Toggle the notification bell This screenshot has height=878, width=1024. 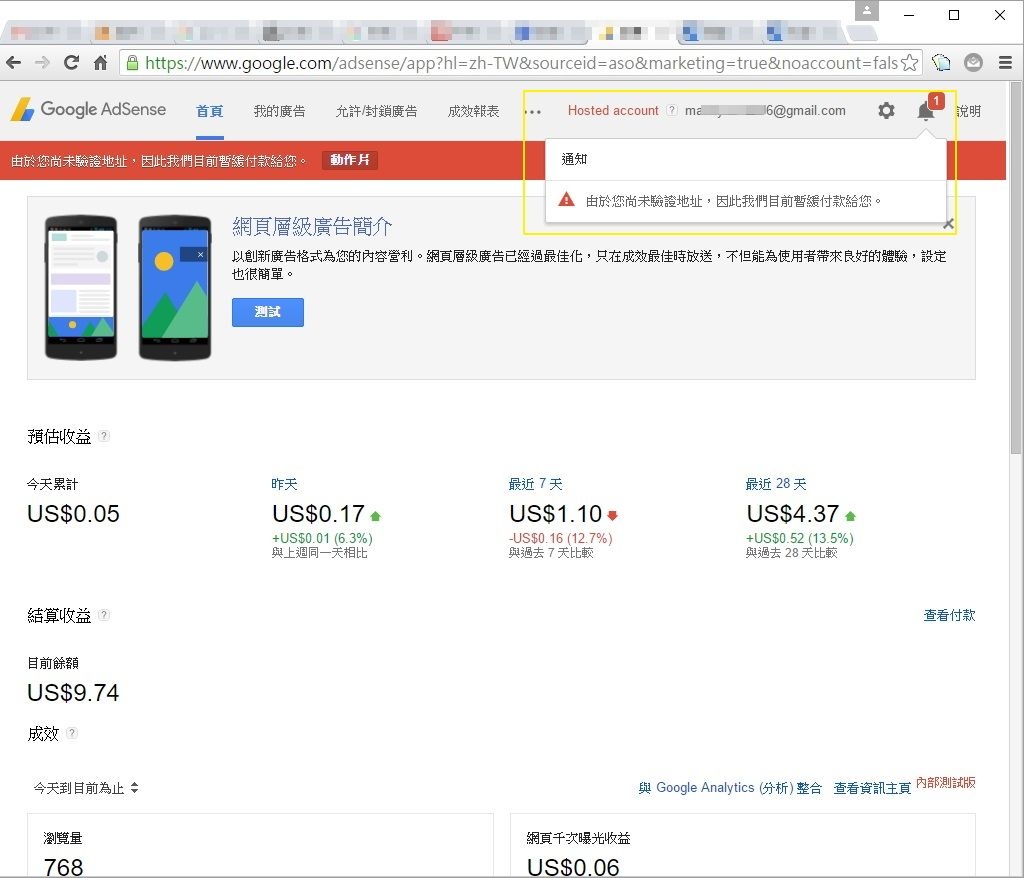(x=926, y=110)
